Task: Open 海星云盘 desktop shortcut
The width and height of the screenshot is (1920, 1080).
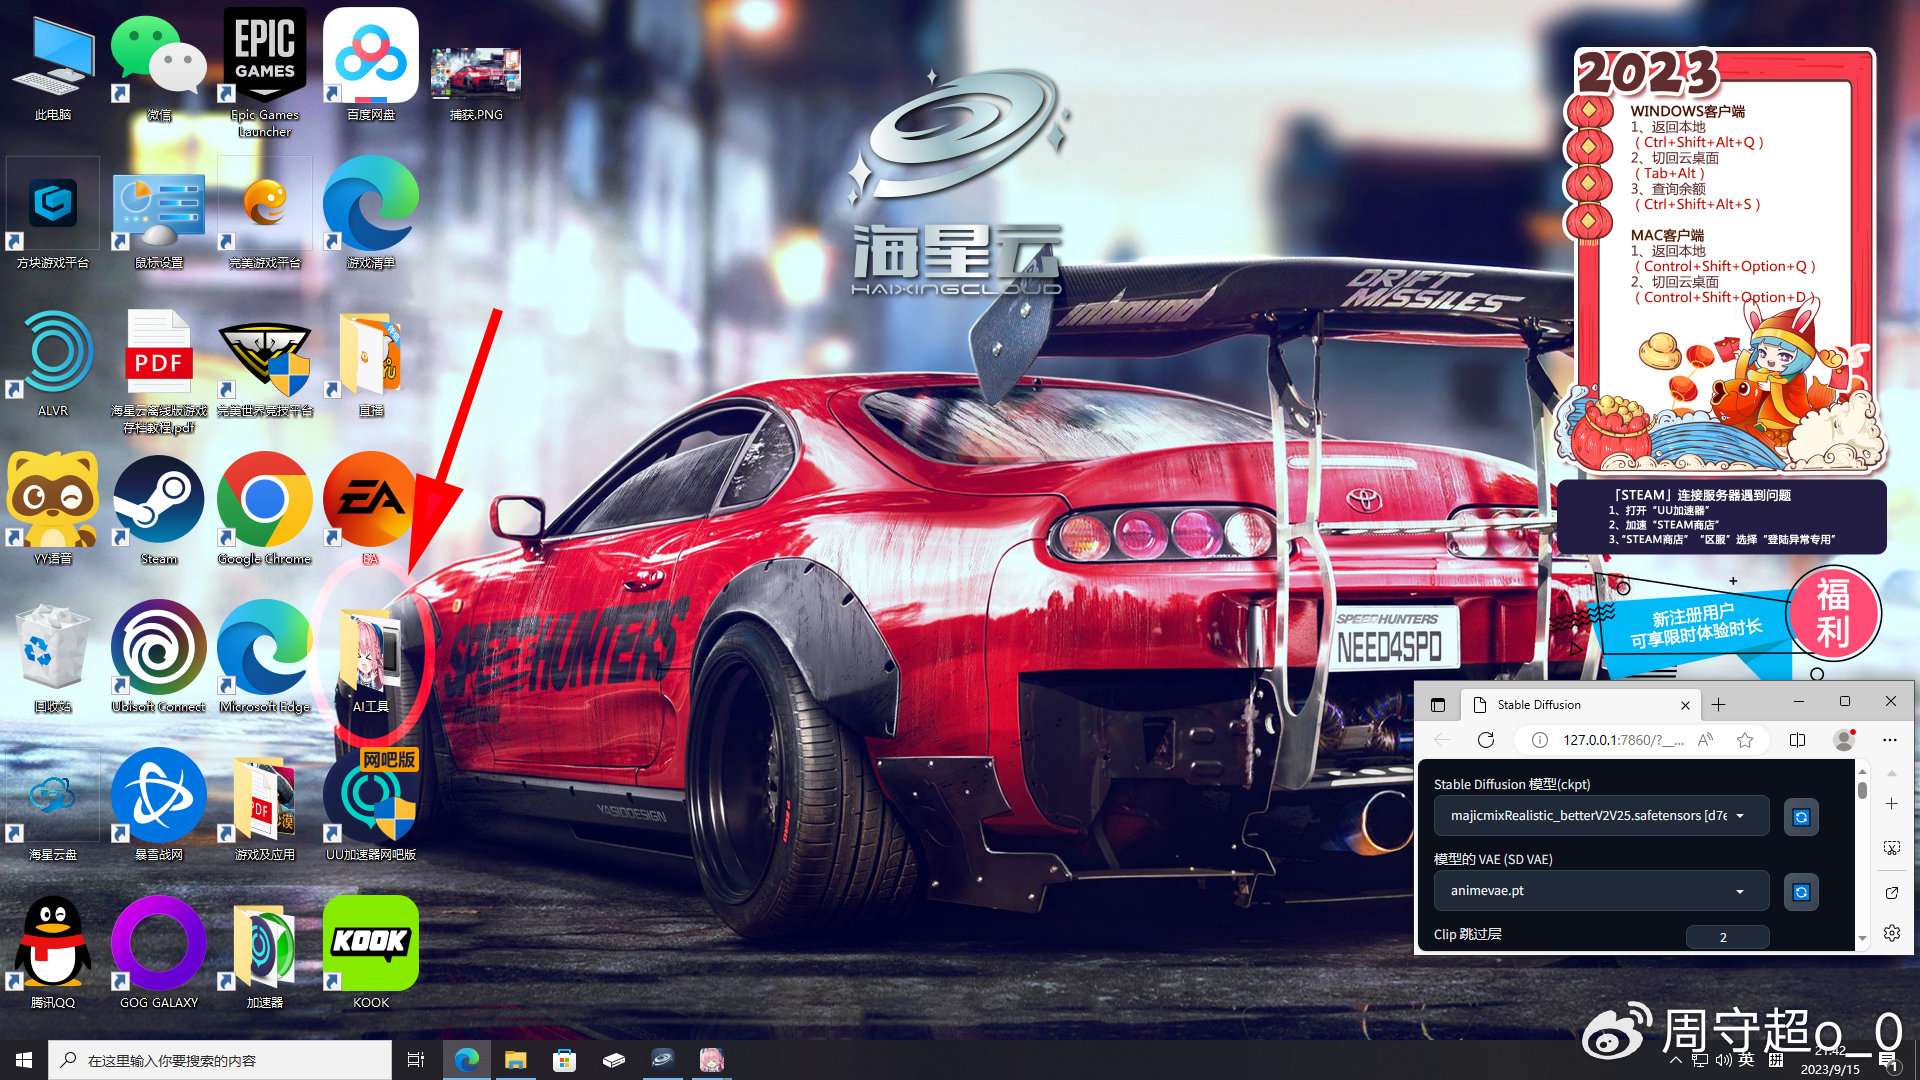Action: pyautogui.click(x=53, y=806)
